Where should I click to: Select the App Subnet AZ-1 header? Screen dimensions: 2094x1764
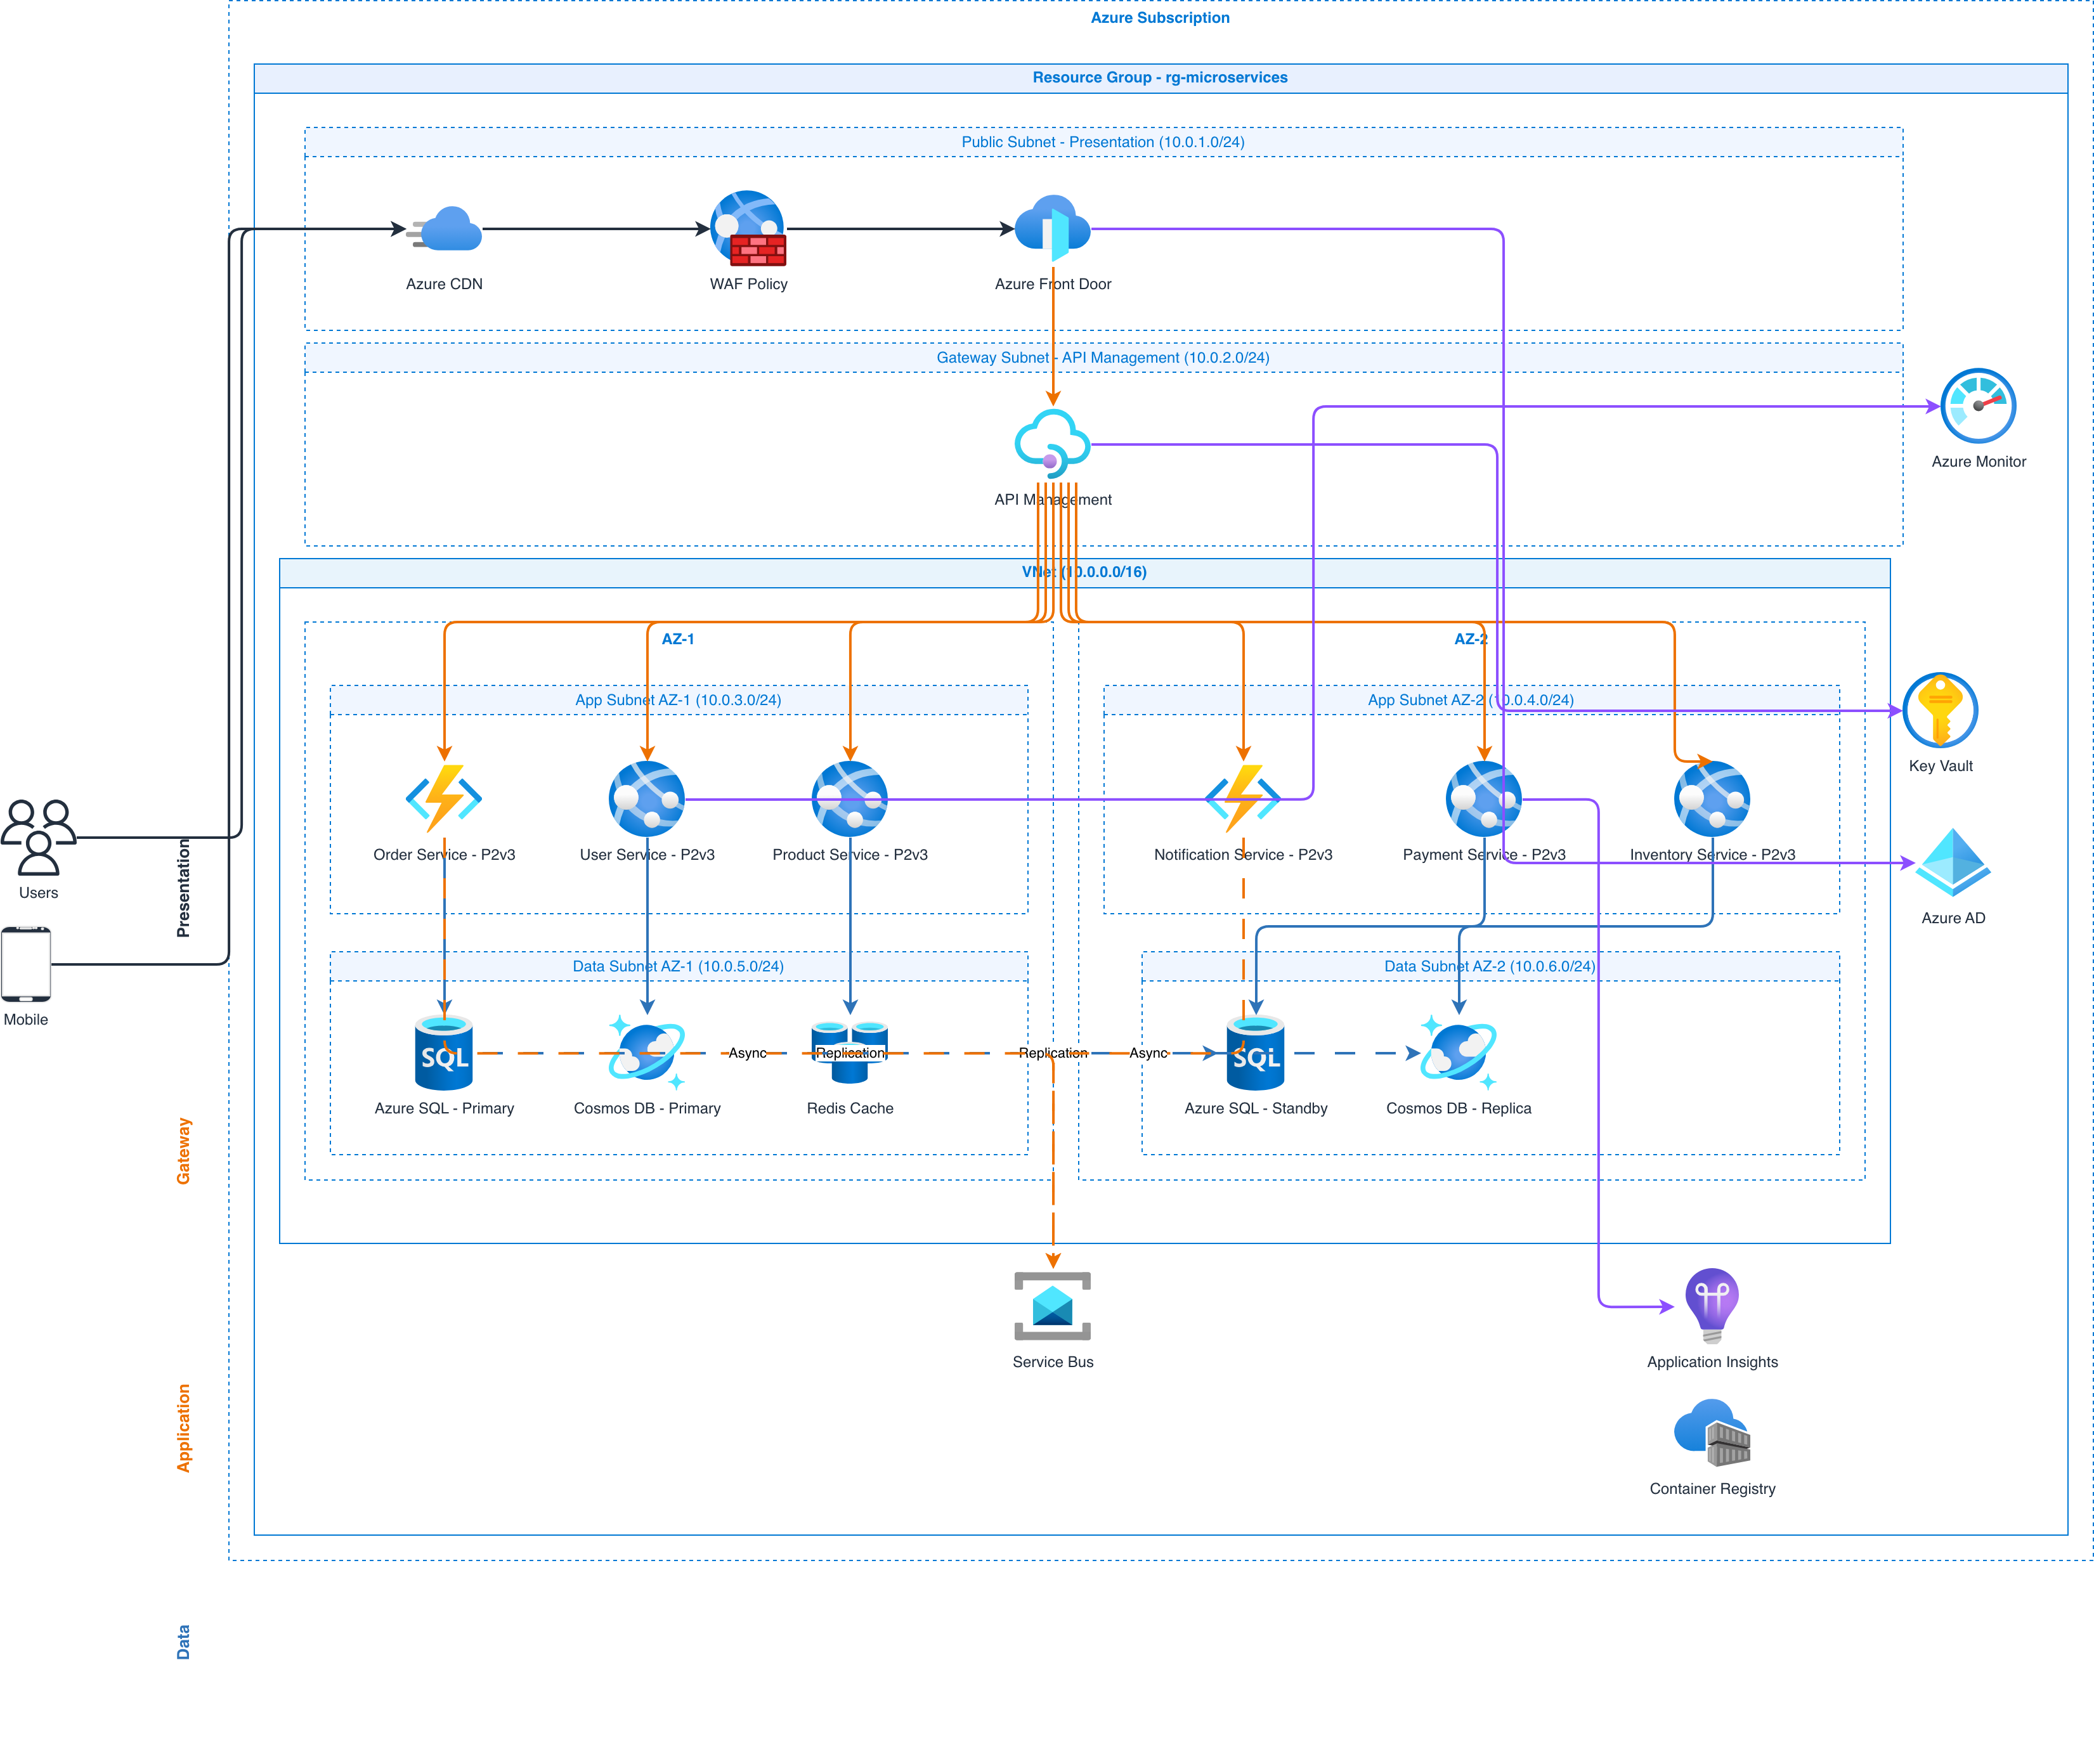678,700
